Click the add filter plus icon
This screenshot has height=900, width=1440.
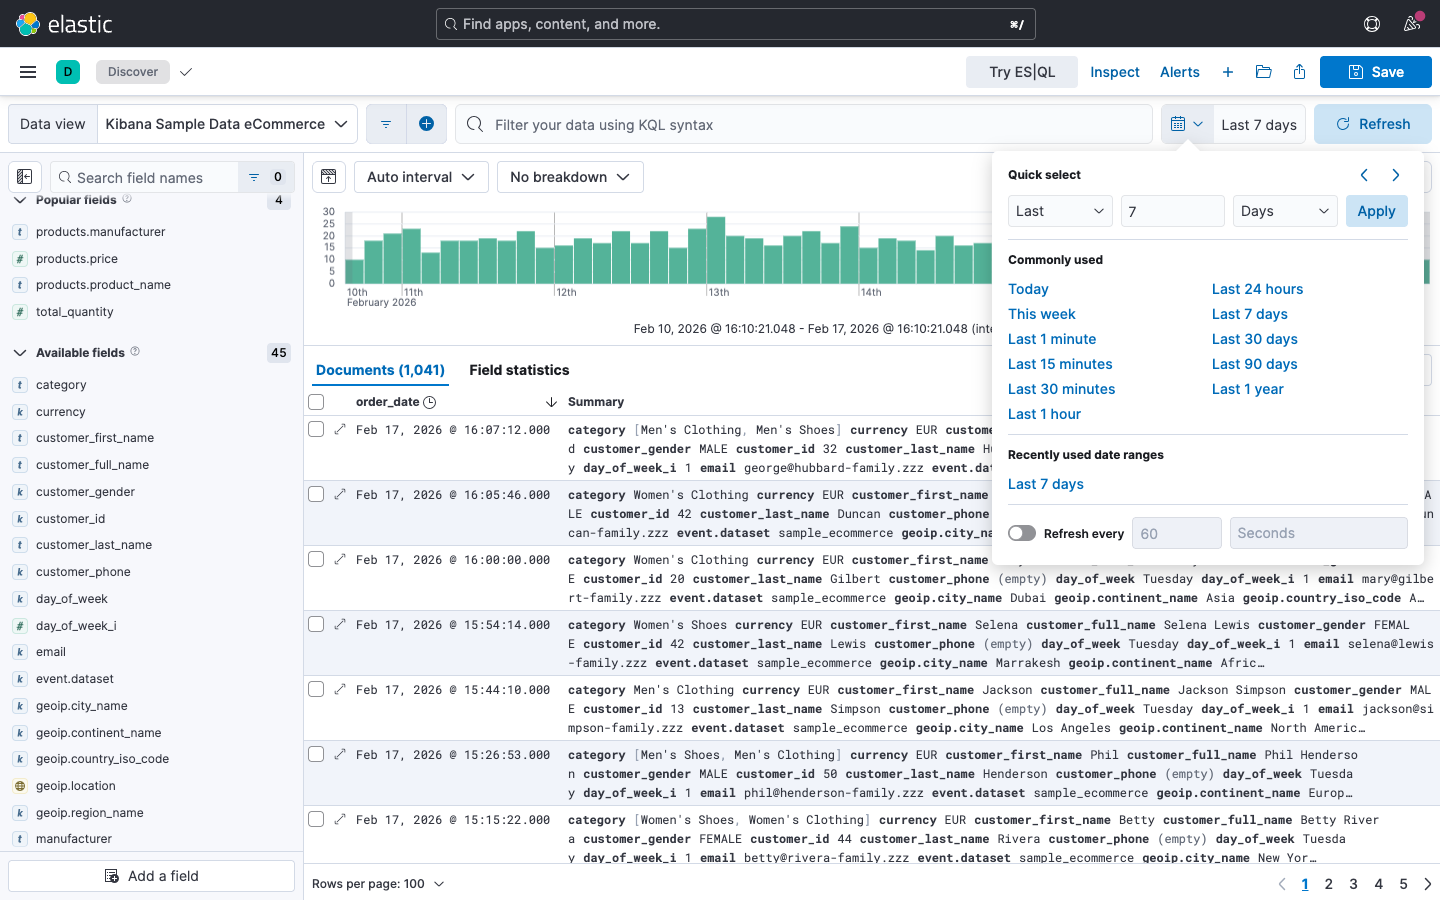[426, 124]
